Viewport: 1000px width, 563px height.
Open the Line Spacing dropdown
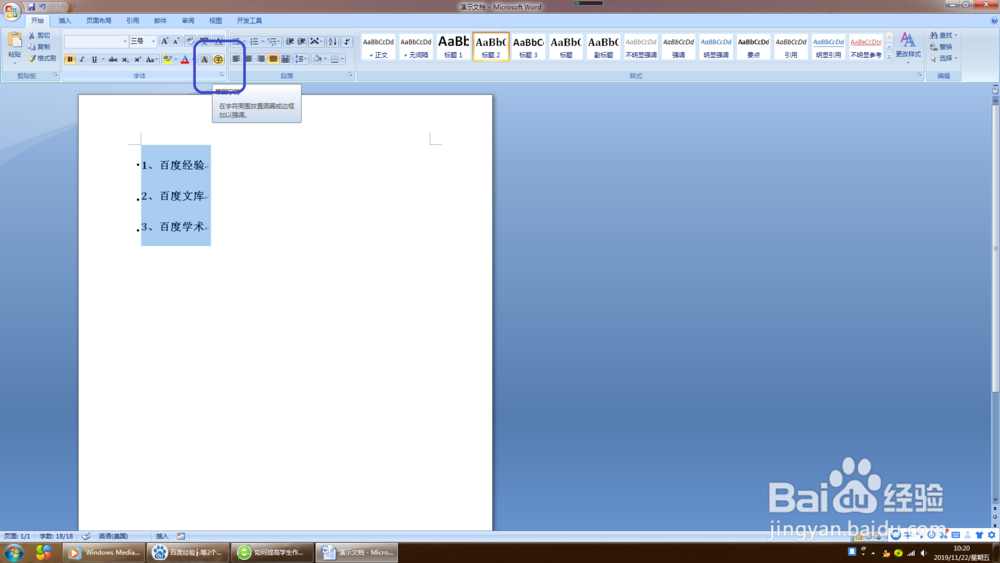(301, 59)
